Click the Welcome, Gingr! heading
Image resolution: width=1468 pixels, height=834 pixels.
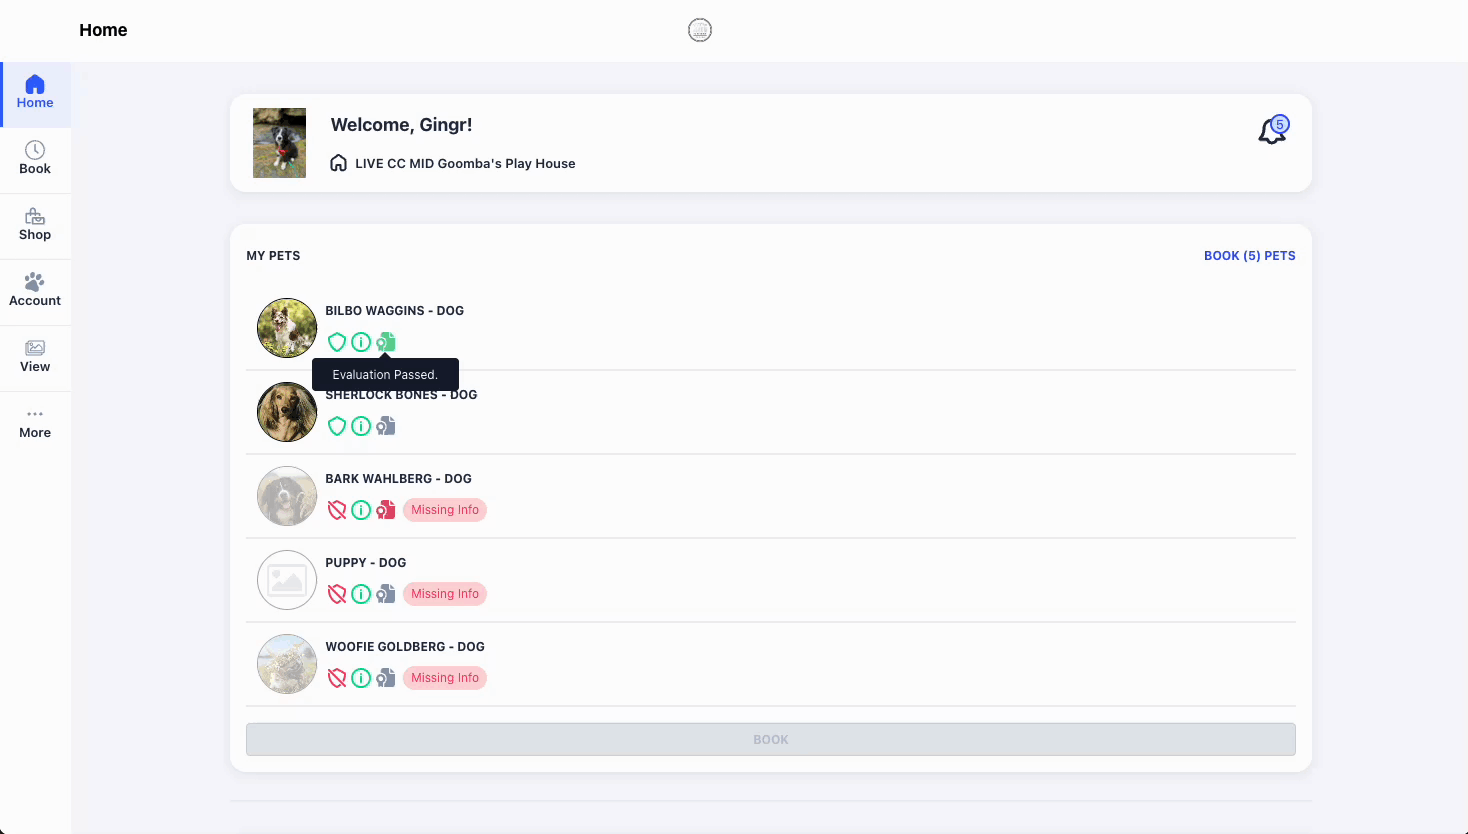click(x=401, y=125)
